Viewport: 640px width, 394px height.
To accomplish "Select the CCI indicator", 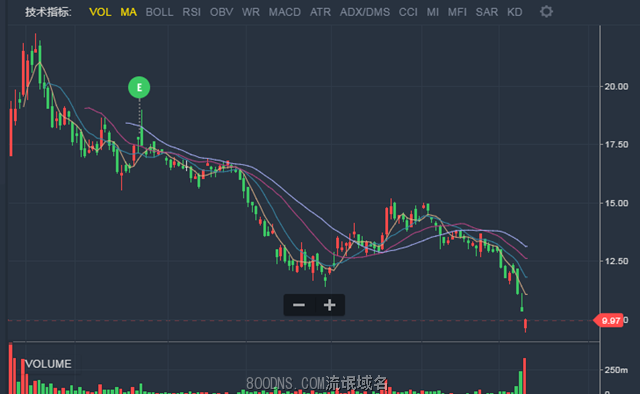I will point(408,12).
